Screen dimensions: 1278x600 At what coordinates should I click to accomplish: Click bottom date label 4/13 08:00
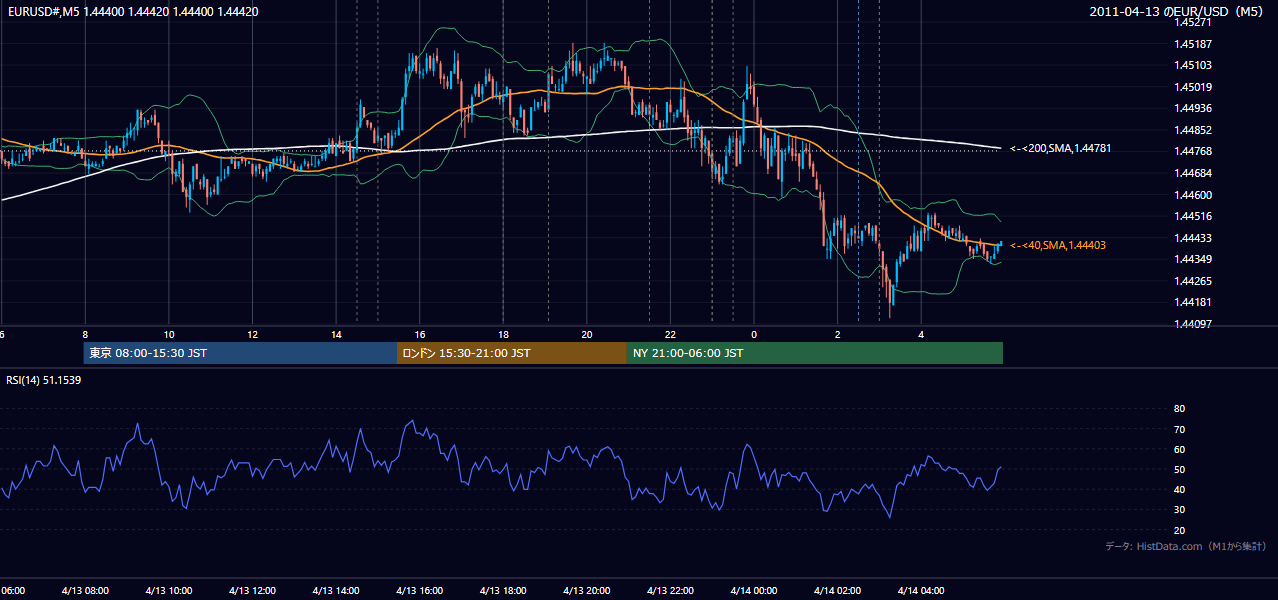point(84,591)
